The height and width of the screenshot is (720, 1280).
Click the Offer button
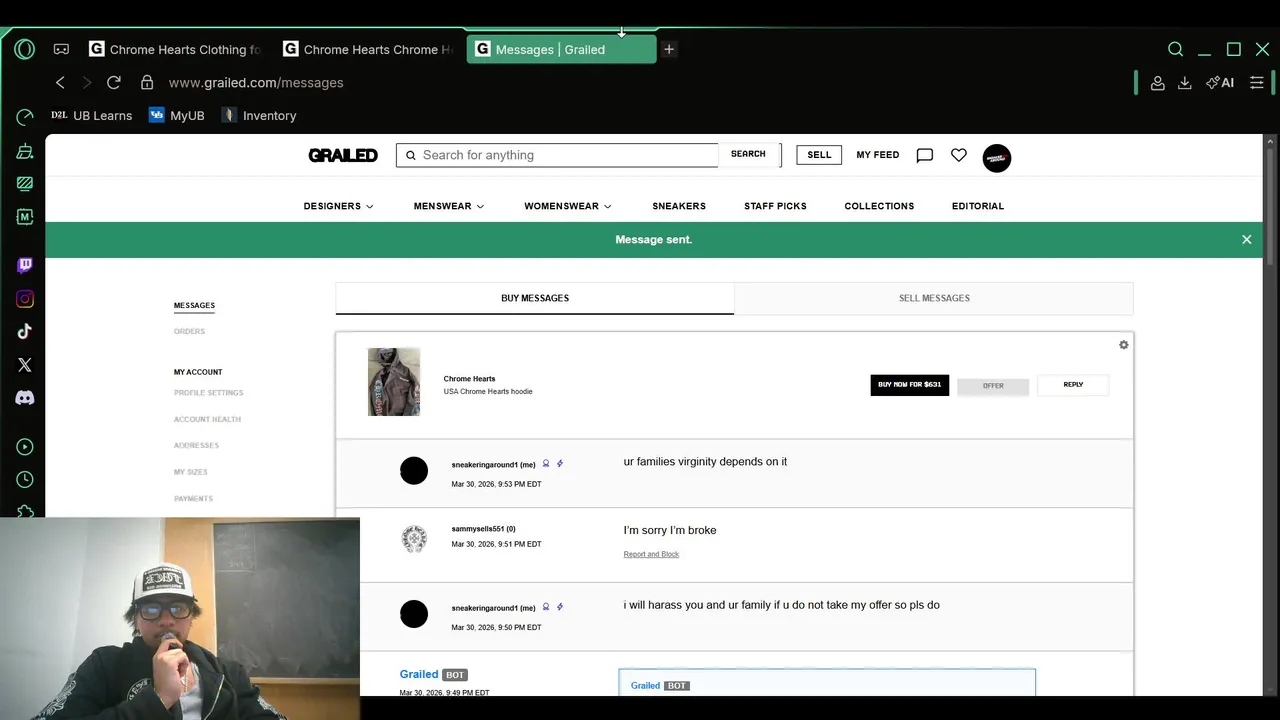(x=993, y=386)
